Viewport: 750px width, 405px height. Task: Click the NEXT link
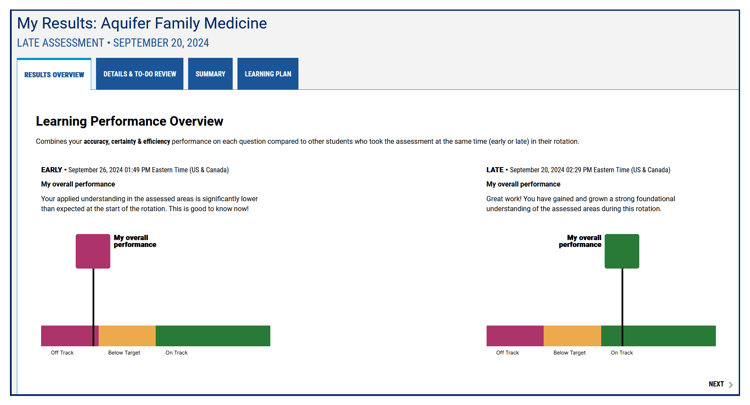[x=716, y=384]
